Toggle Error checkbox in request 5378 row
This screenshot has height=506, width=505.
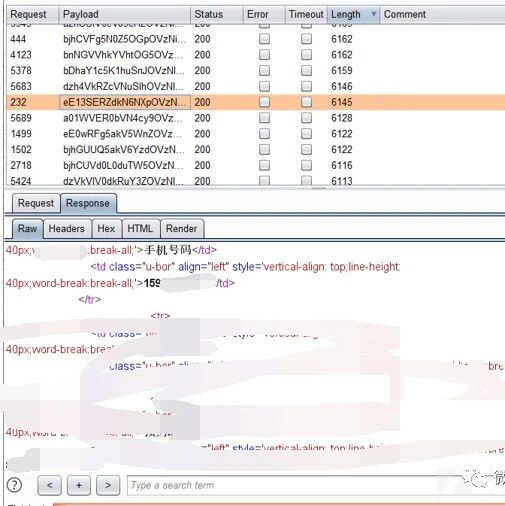264,70
